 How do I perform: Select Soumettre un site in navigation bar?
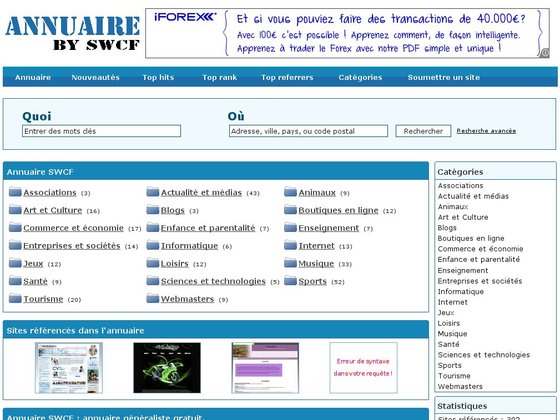(444, 77)
